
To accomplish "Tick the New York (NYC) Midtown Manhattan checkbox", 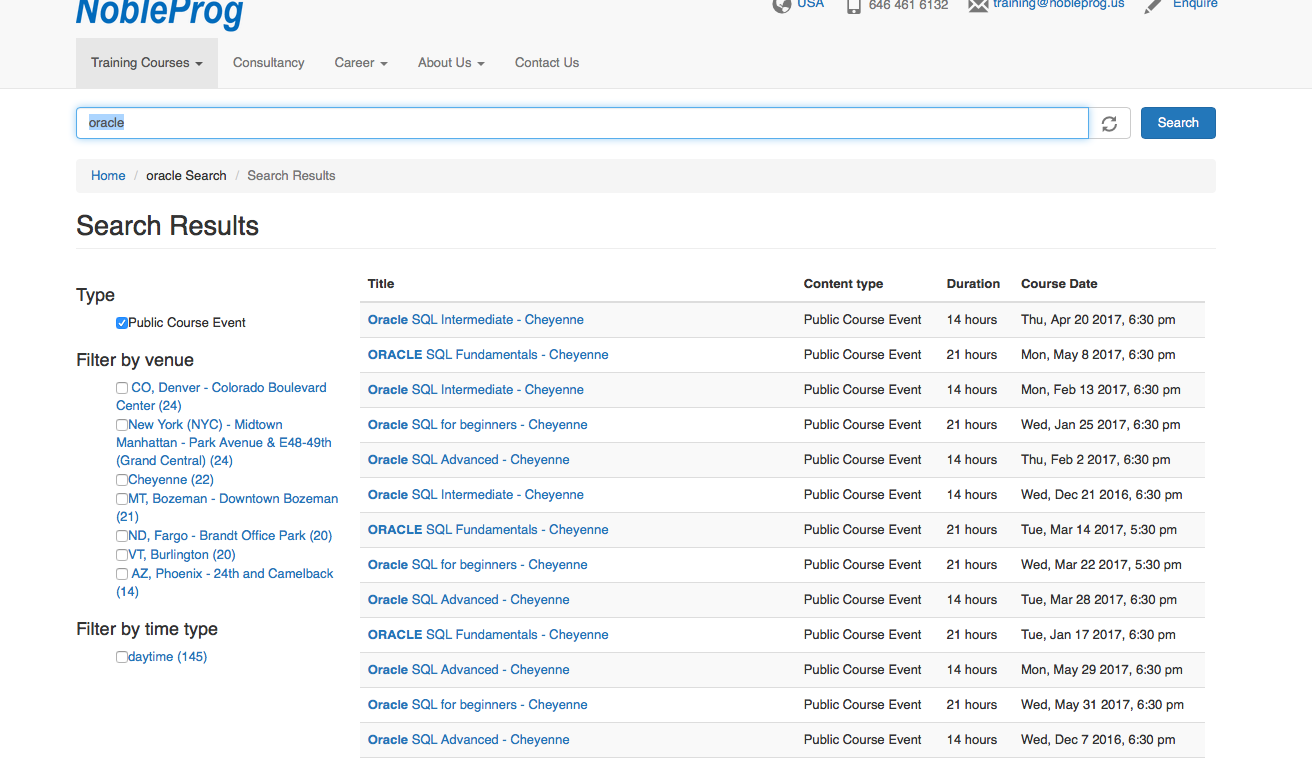I will (122, 425).
